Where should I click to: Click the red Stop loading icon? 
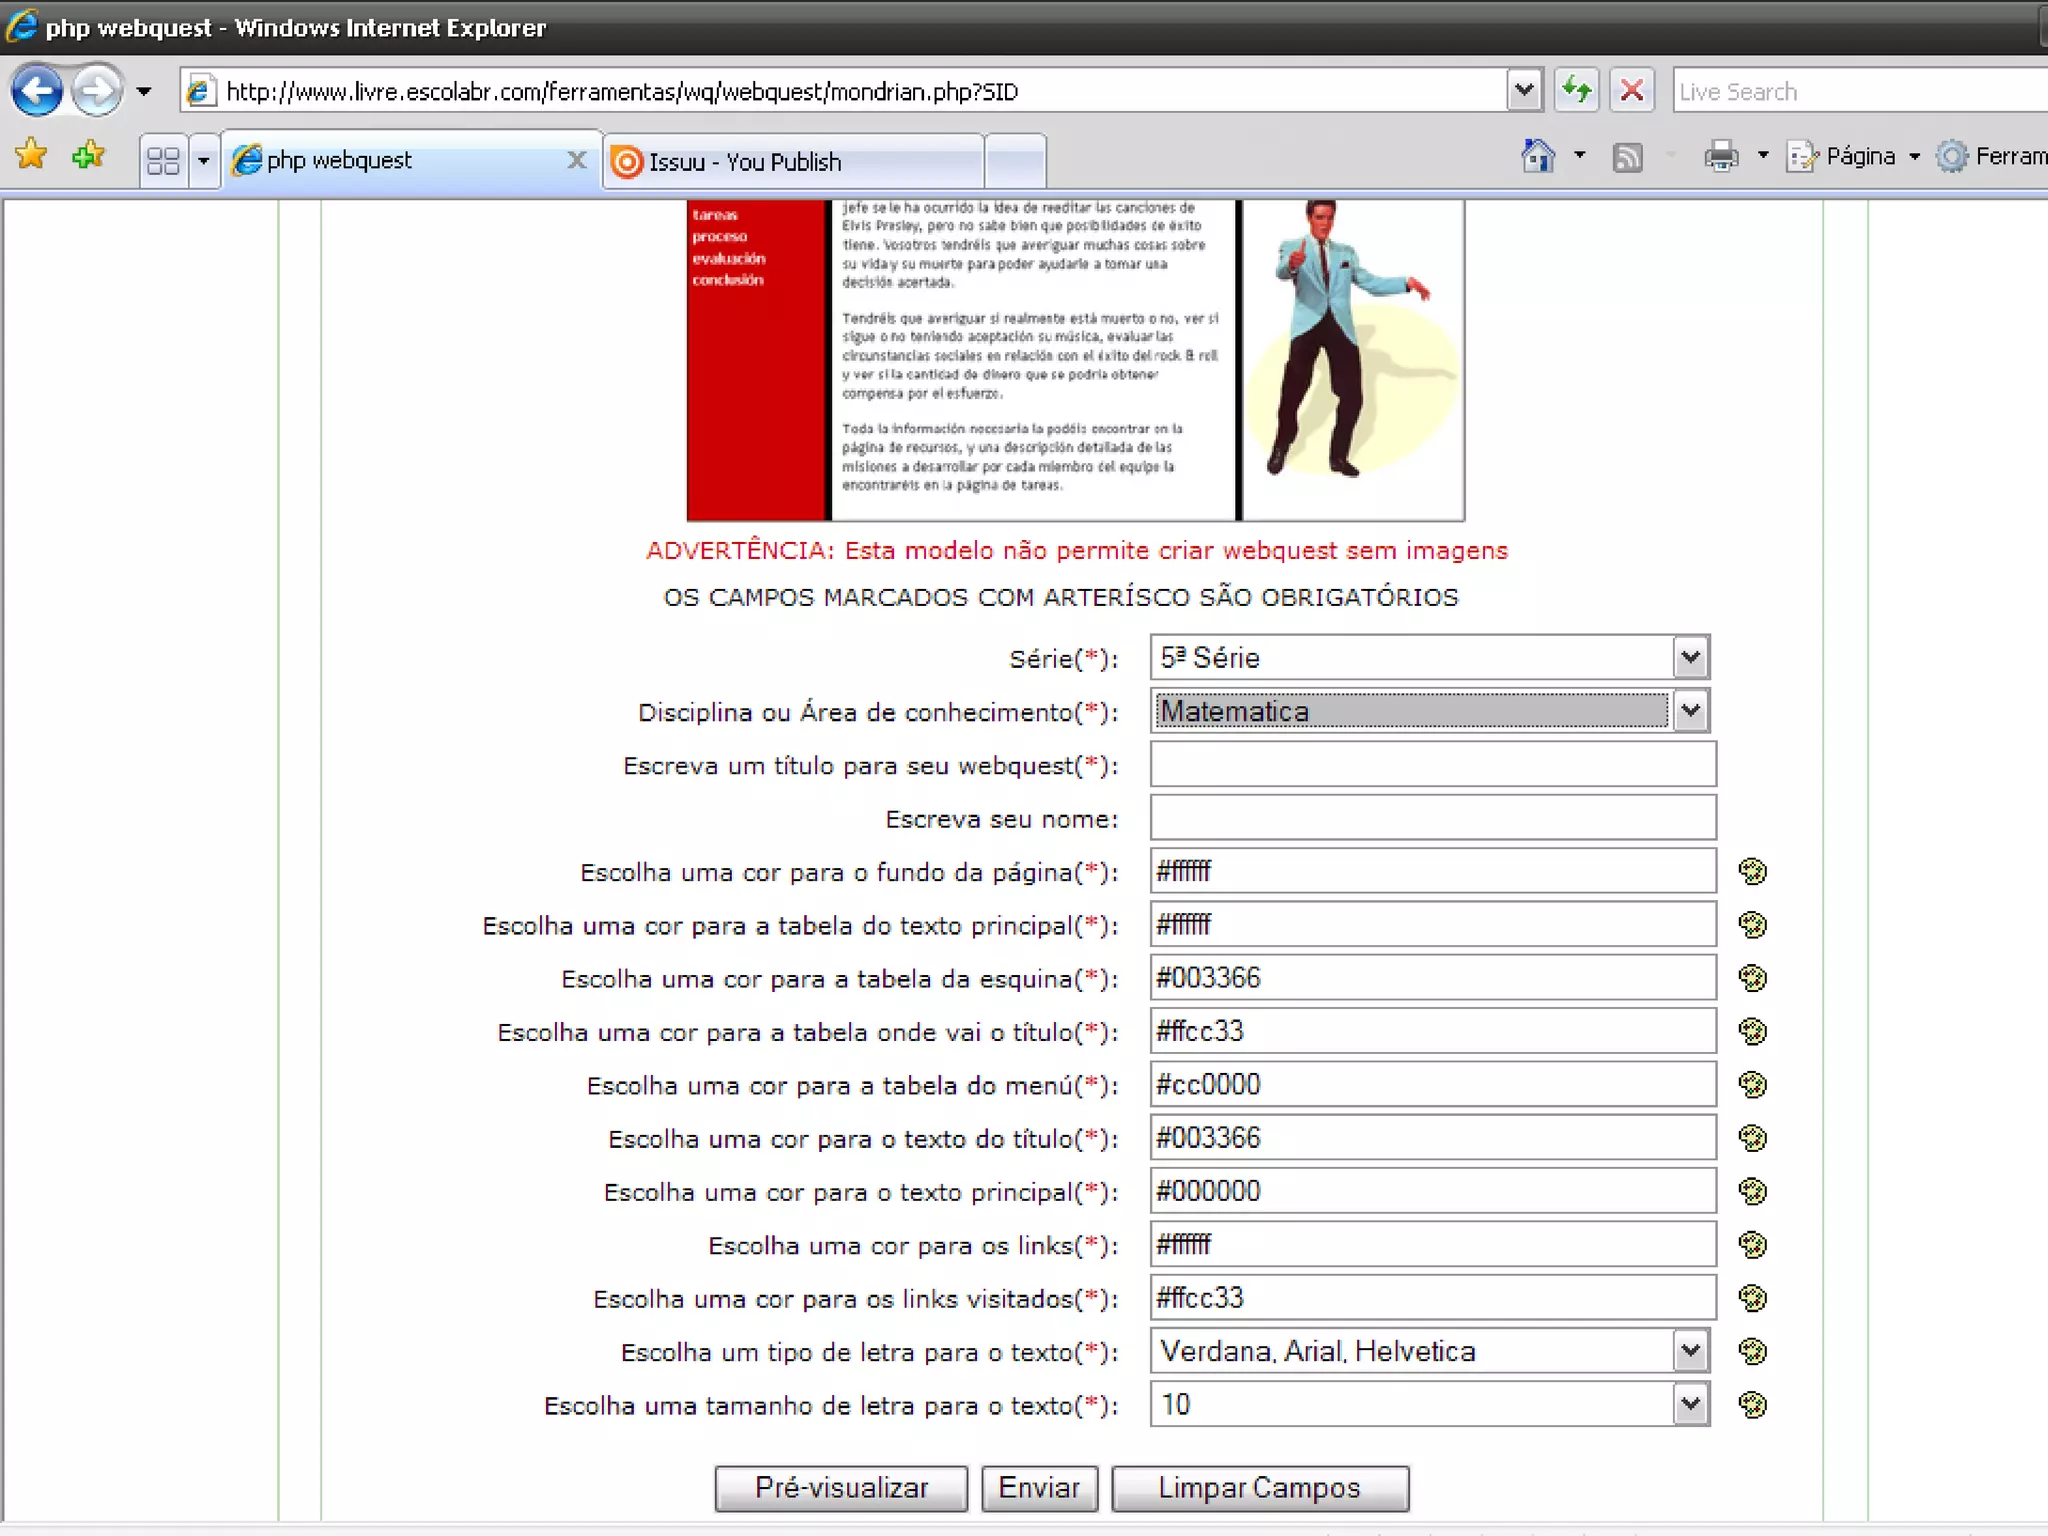pos(1632,91)
